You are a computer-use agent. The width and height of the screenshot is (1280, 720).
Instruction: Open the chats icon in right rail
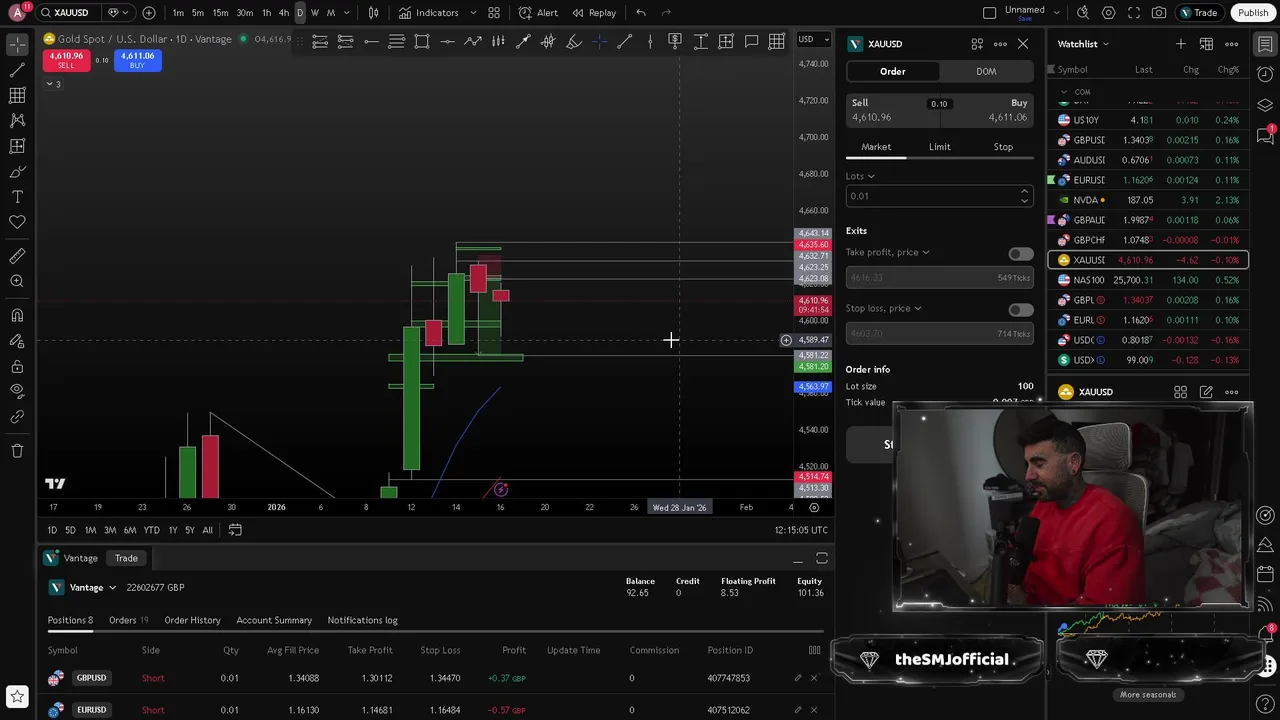point(1265,136)
